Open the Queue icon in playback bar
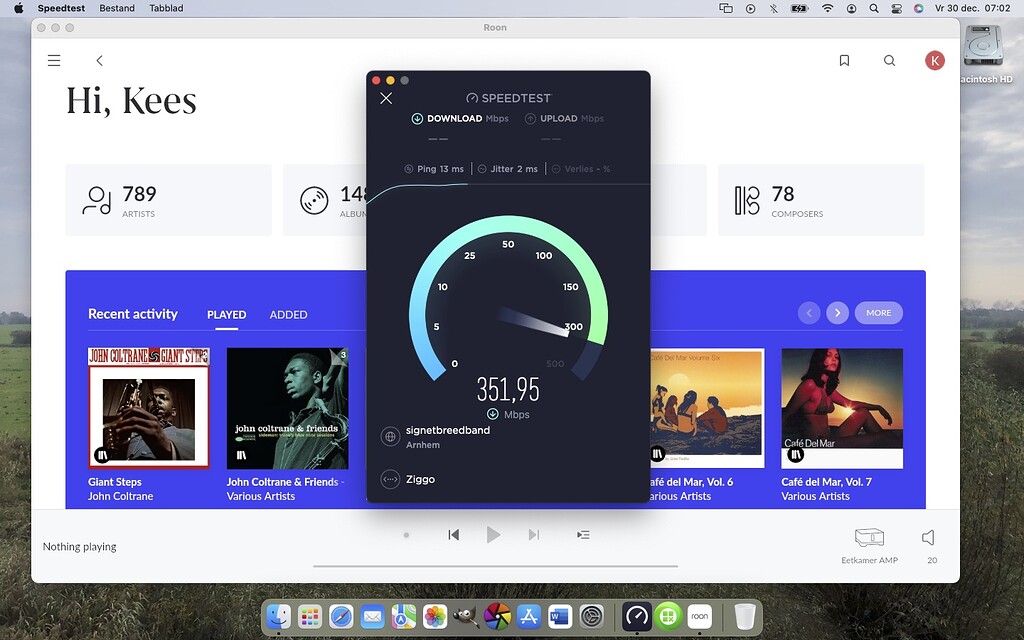The height and width of the screenshot is (640, 1024). pos(583,535)
